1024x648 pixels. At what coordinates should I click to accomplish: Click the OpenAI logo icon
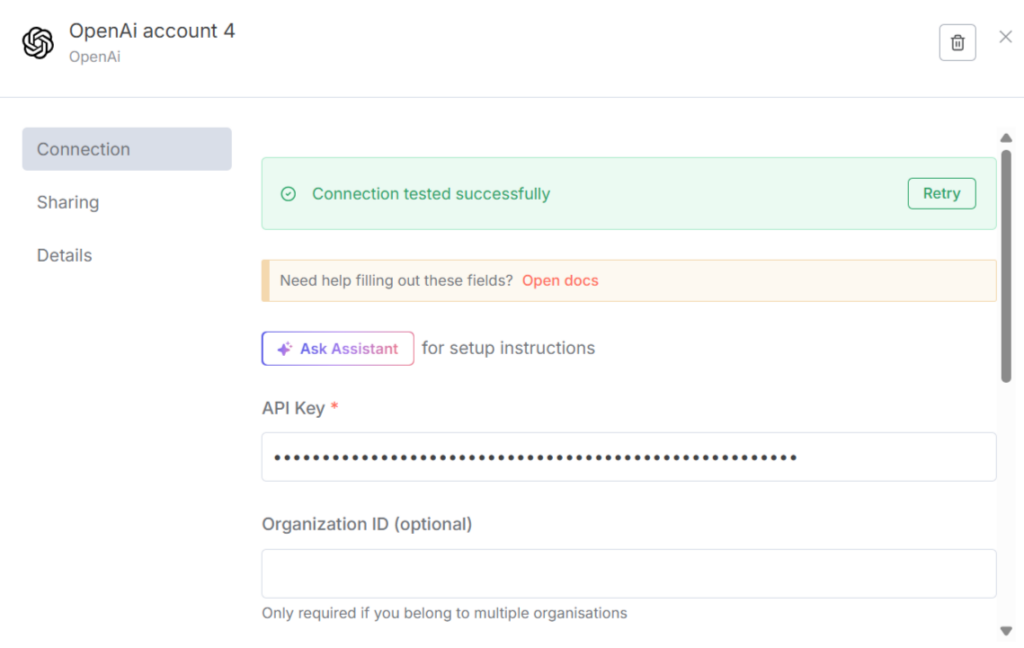pyautogui.click(x=38, y=43)
